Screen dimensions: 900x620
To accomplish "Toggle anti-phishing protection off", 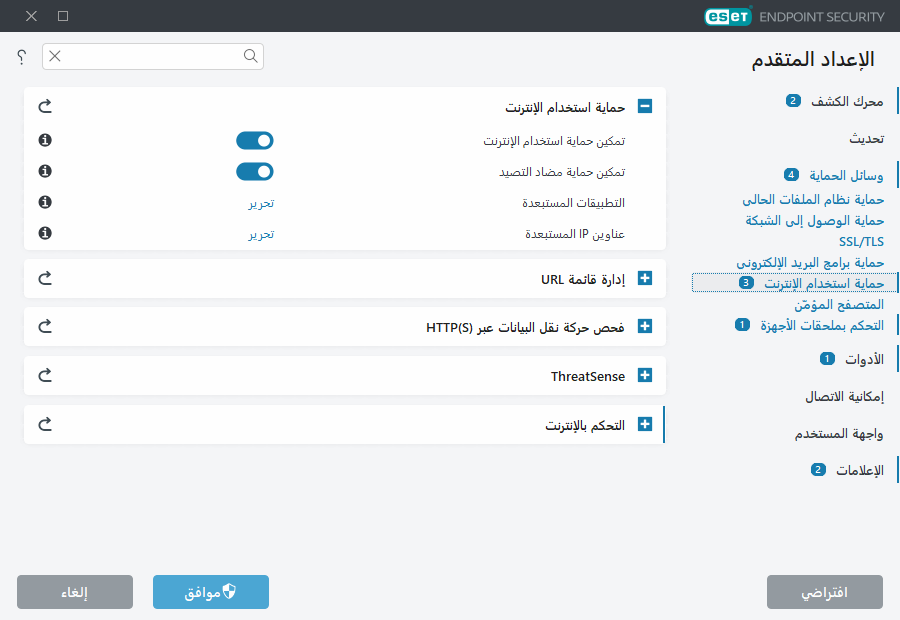I will (x=254, y=171).
